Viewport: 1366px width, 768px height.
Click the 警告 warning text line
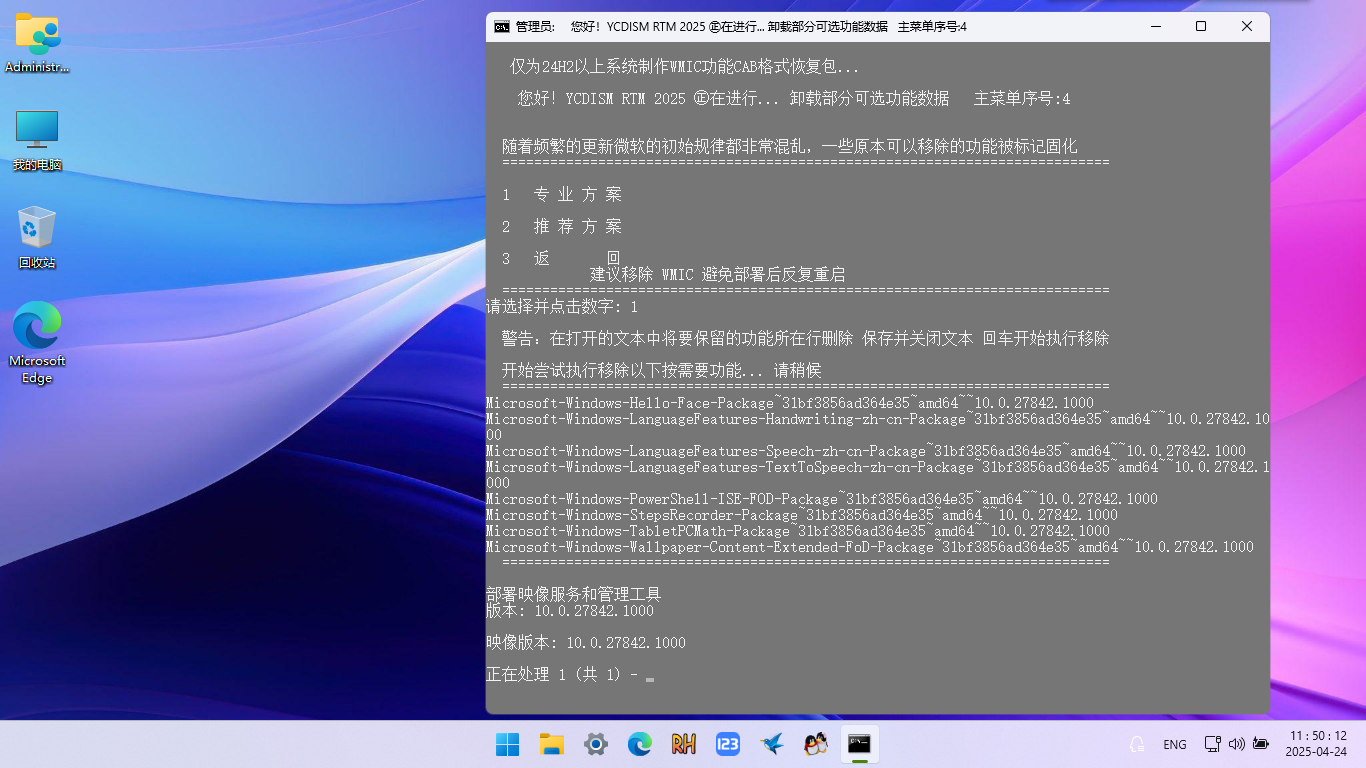click(x=806, y=339)
